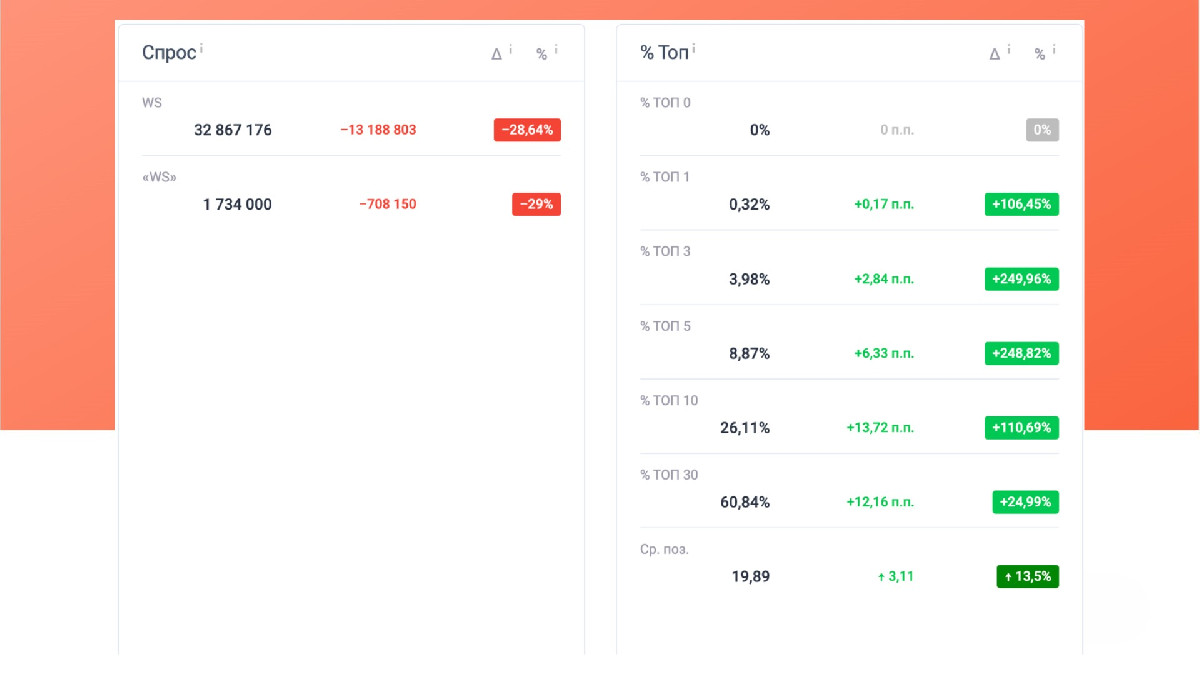
Task: Click the red −29% badge for «WS»
Action: 536,204
